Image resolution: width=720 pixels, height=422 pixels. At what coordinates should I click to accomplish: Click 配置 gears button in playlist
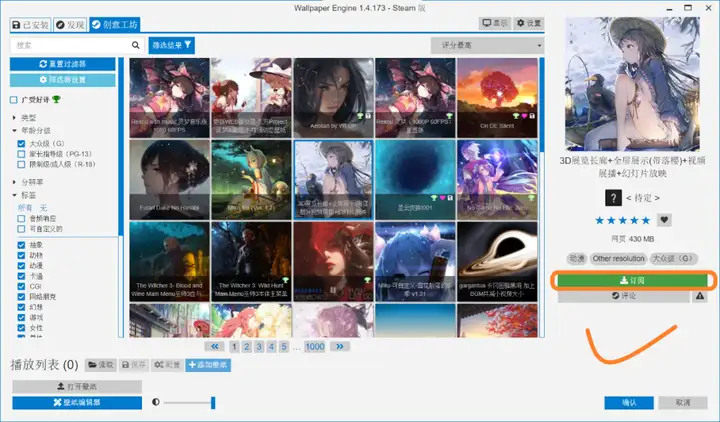click(167, 365)
